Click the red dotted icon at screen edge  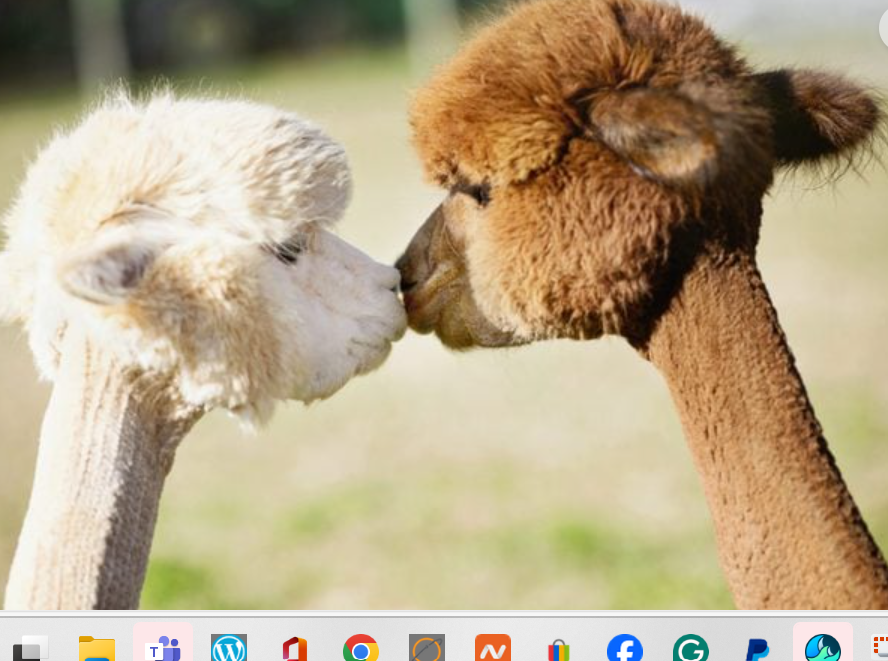883,648
